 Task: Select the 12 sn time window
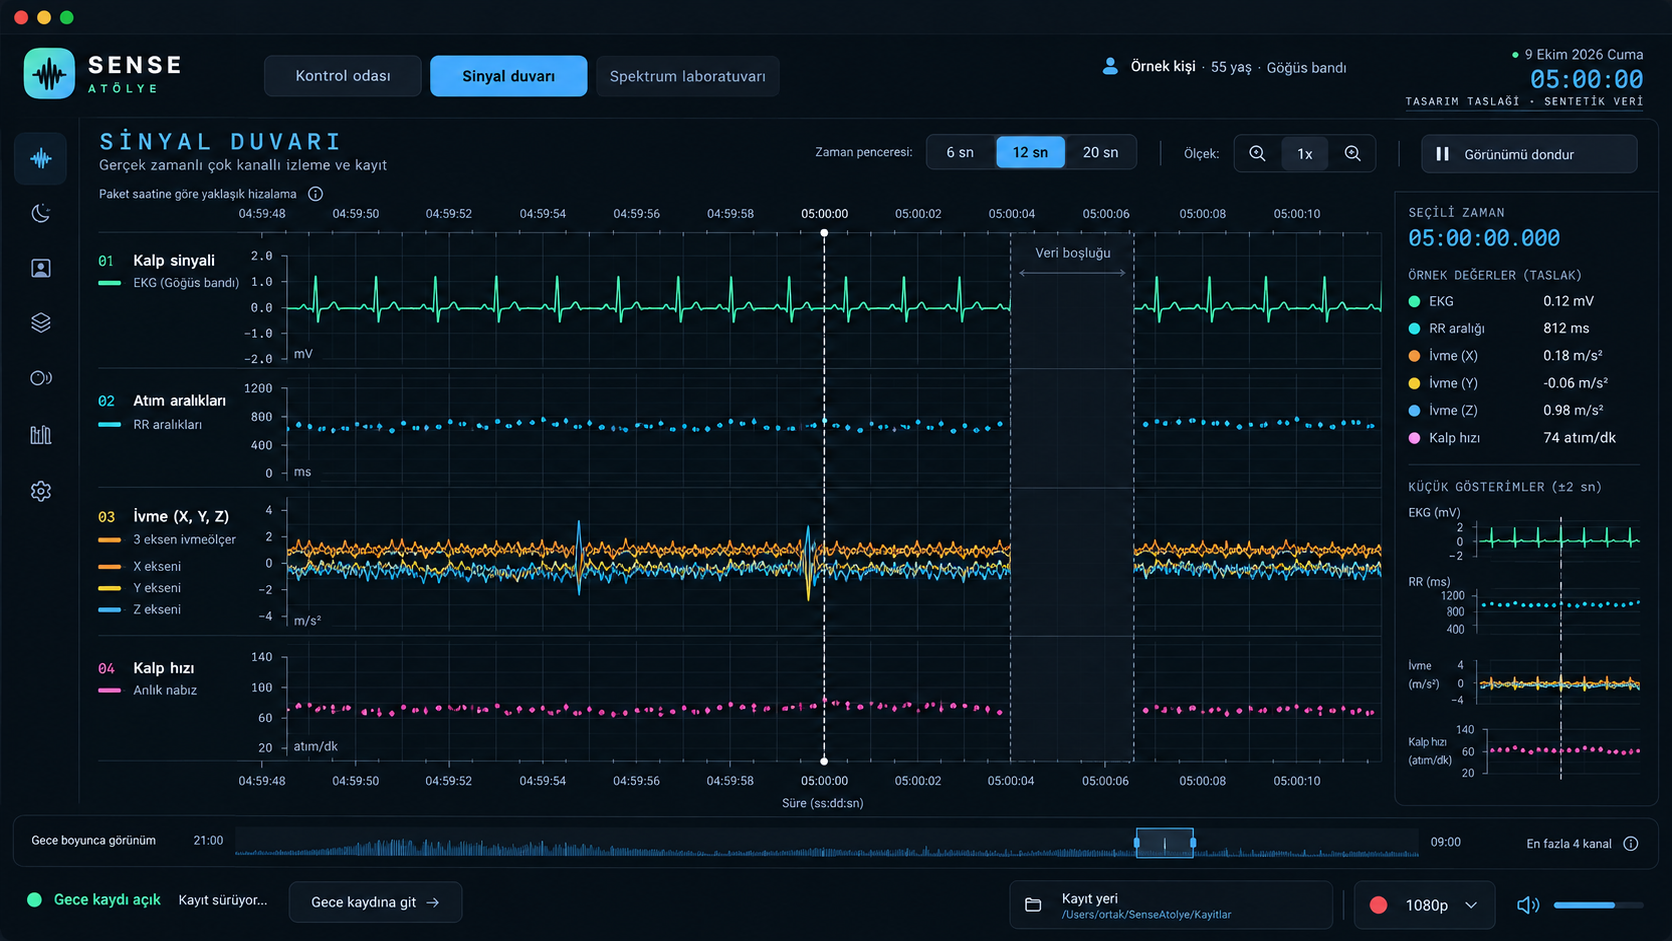(1030, 152)
